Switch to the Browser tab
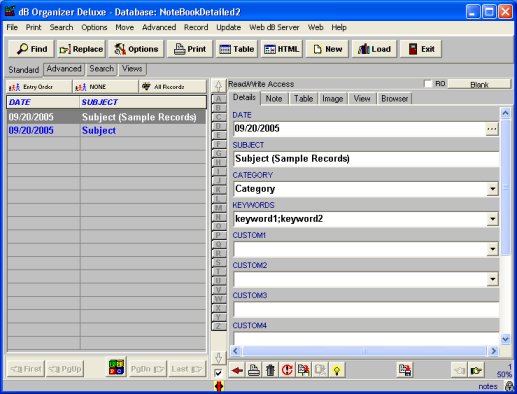 pos(394,99)
